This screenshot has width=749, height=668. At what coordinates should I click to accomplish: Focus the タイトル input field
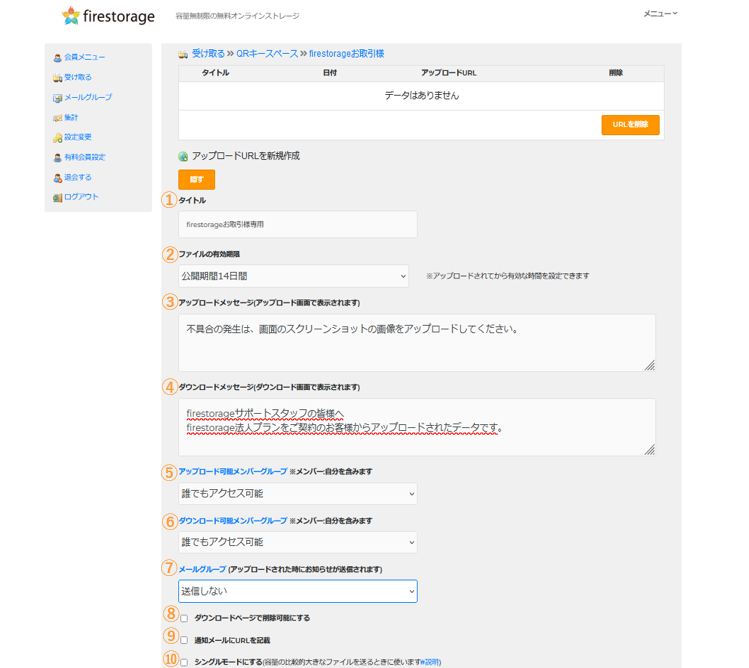click(x=298, y=225)
